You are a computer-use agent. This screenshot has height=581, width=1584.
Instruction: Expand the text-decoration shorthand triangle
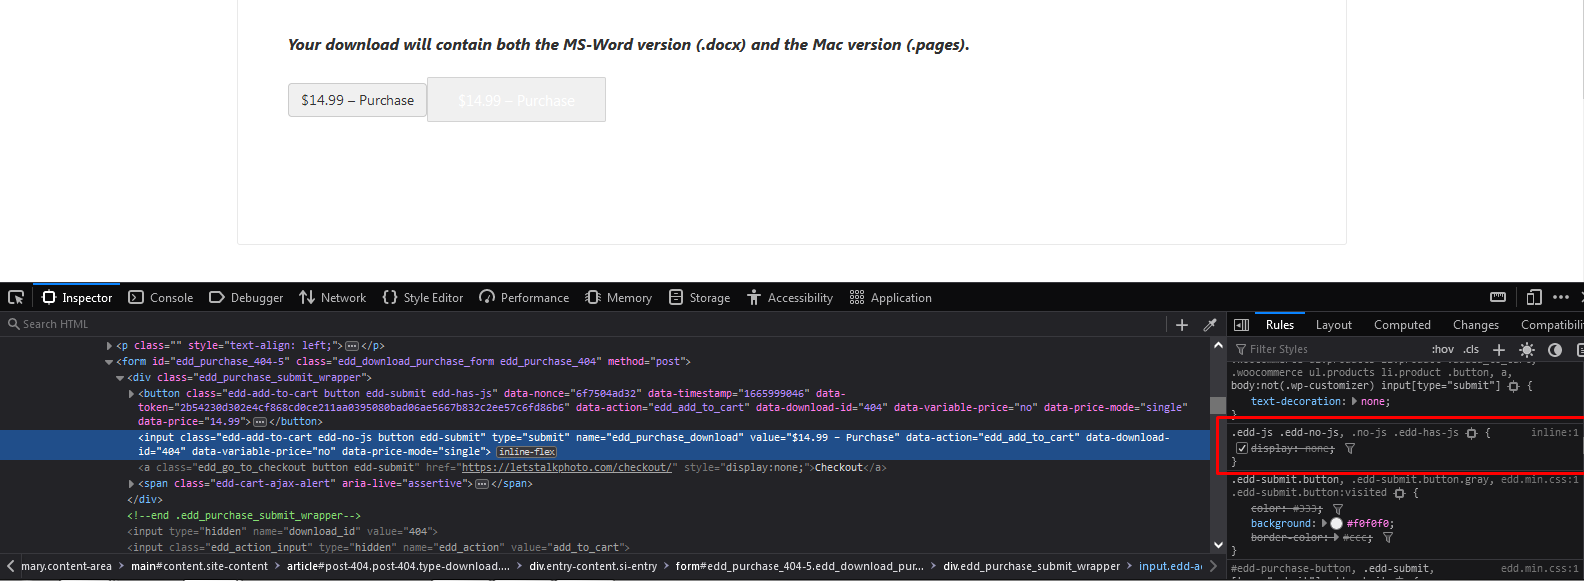click(x=1354, y=401)
